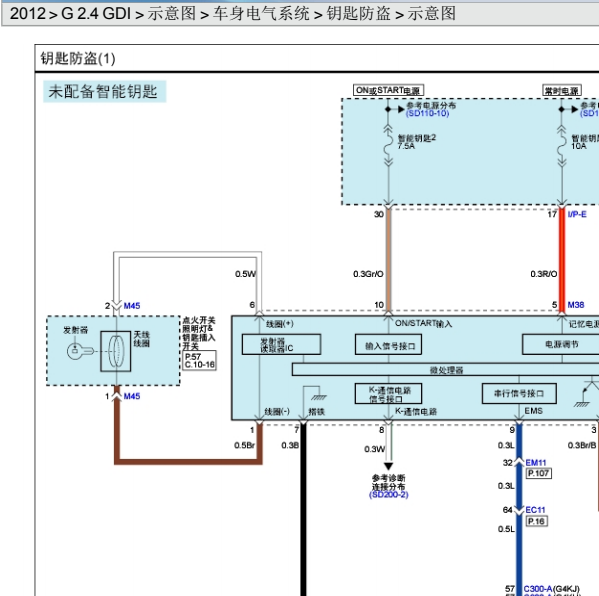Click the 电源调节 block
This screenshot has height=596, width=599.
point(561,345)
